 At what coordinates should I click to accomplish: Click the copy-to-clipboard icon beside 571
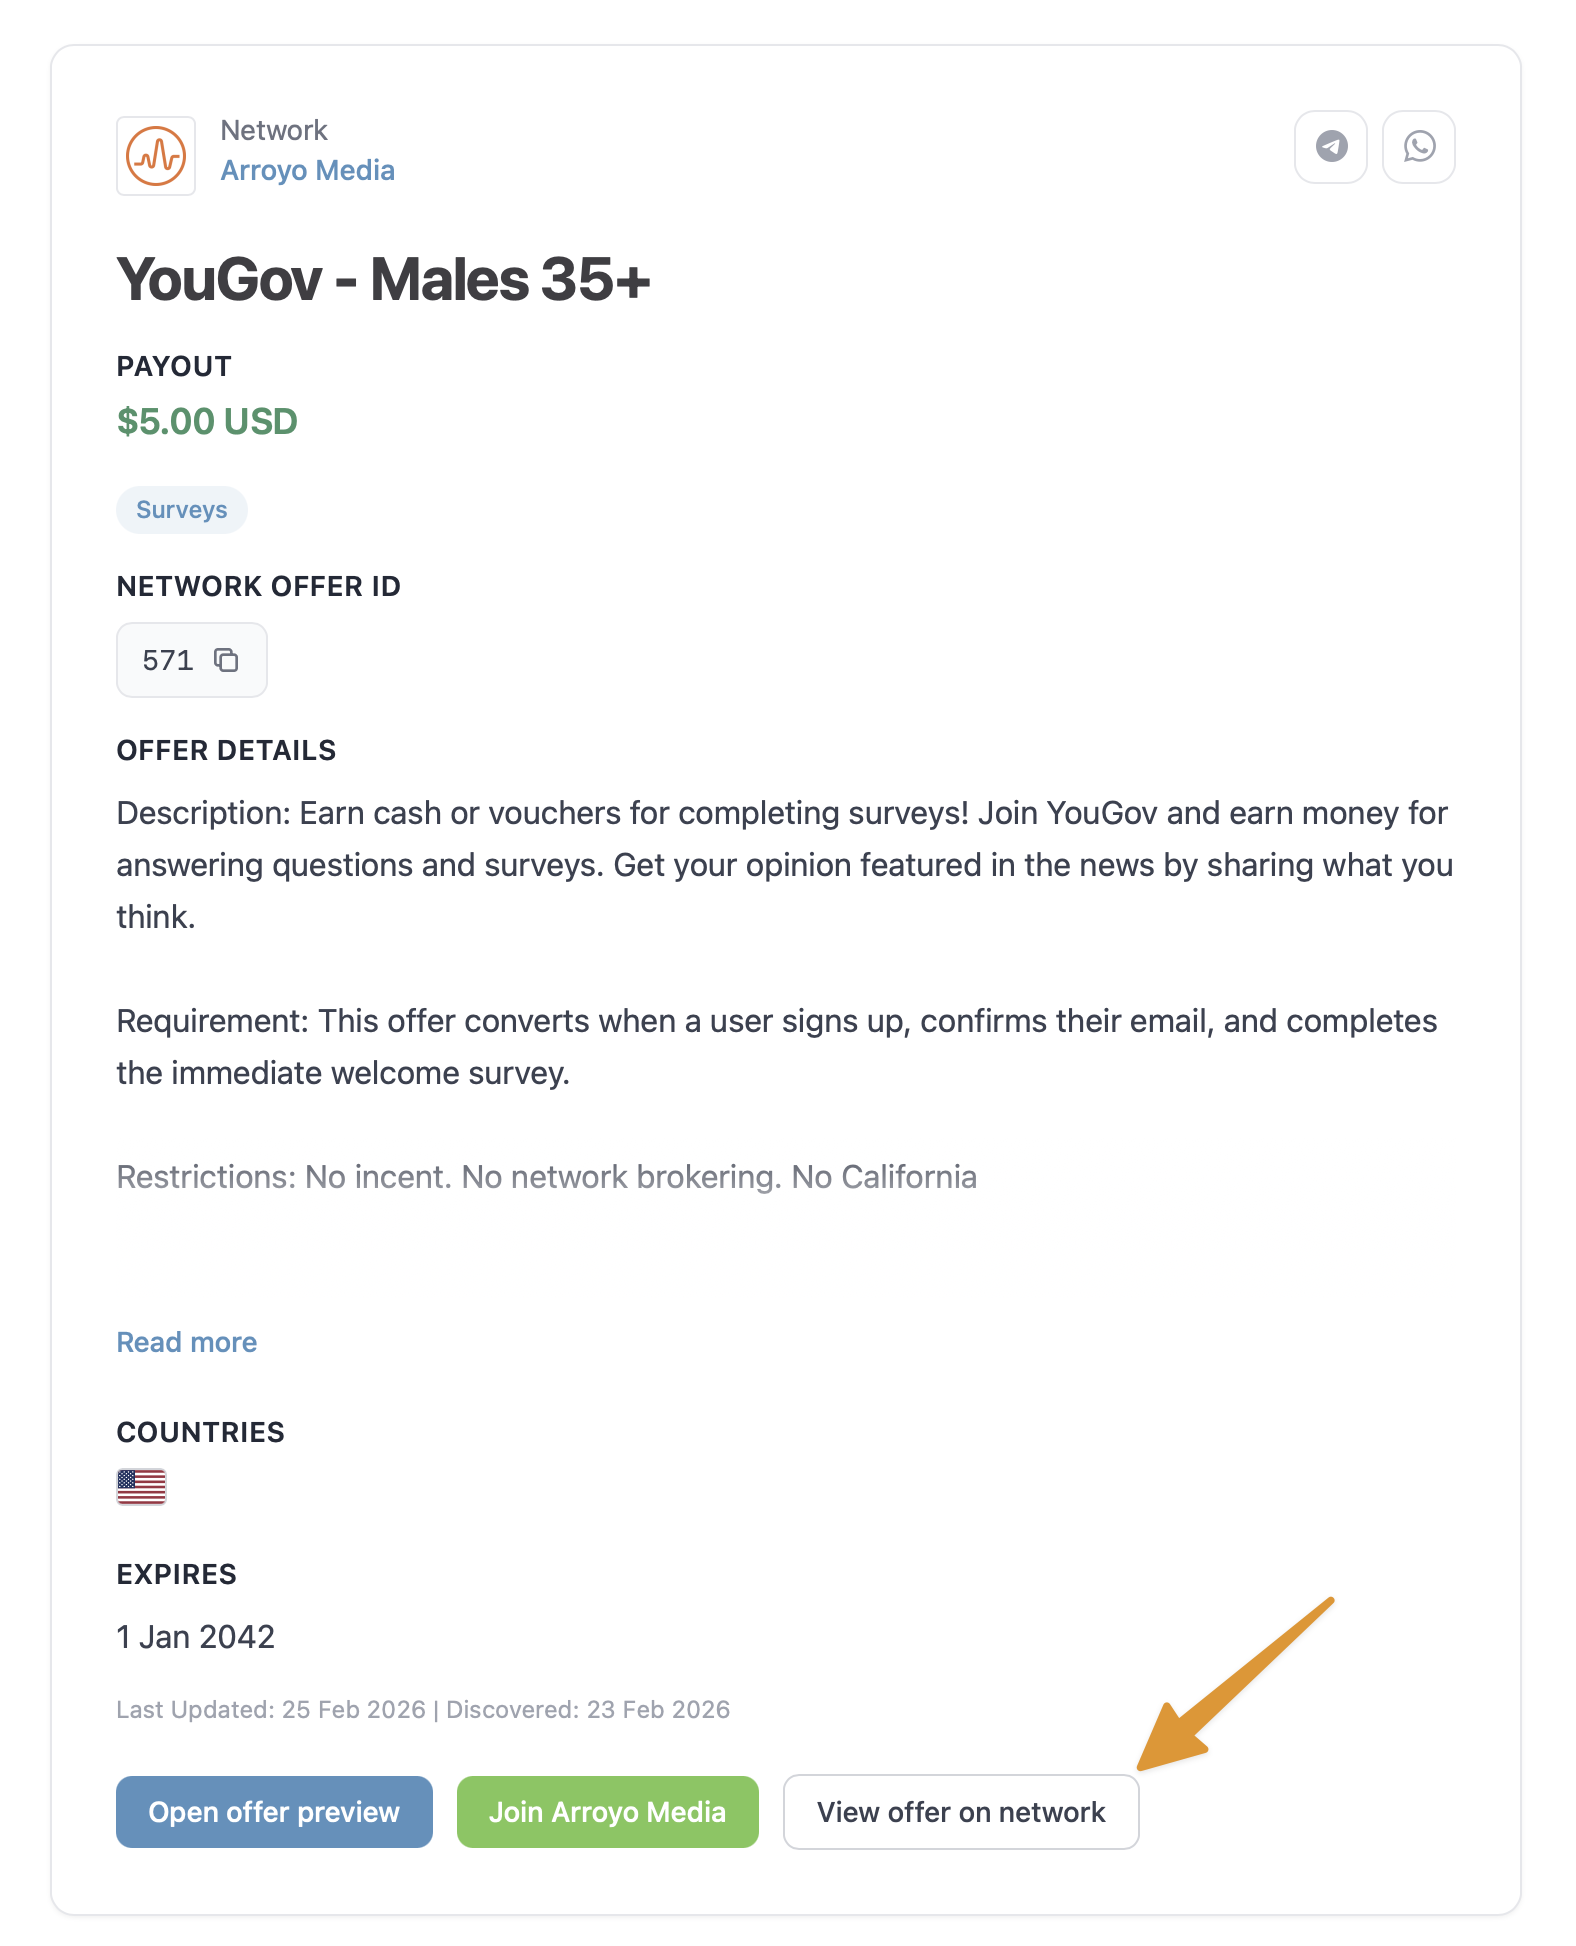227,660
